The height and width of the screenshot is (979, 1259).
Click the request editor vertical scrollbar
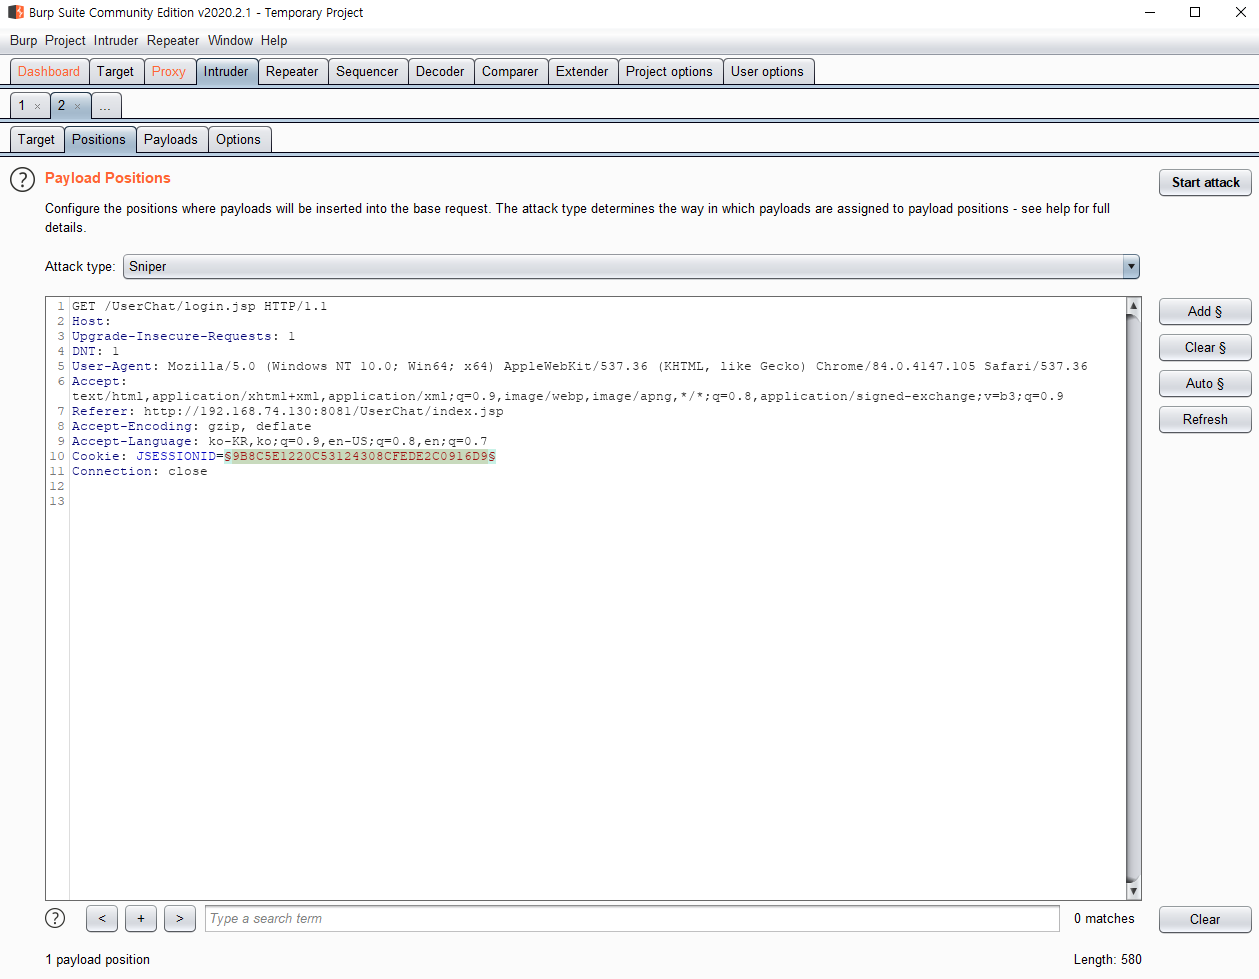pyautogui.click(x=1133, y=598)
